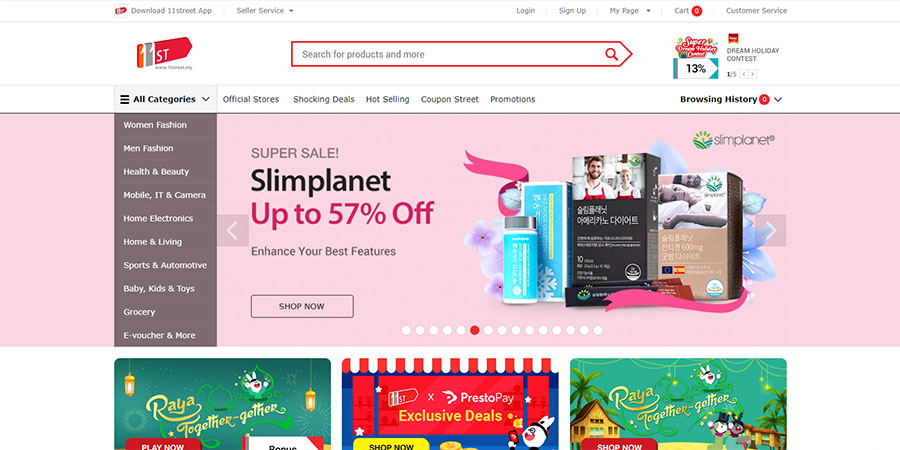Select the first carousel dot
900x450 pixels.
pos(406,330)
